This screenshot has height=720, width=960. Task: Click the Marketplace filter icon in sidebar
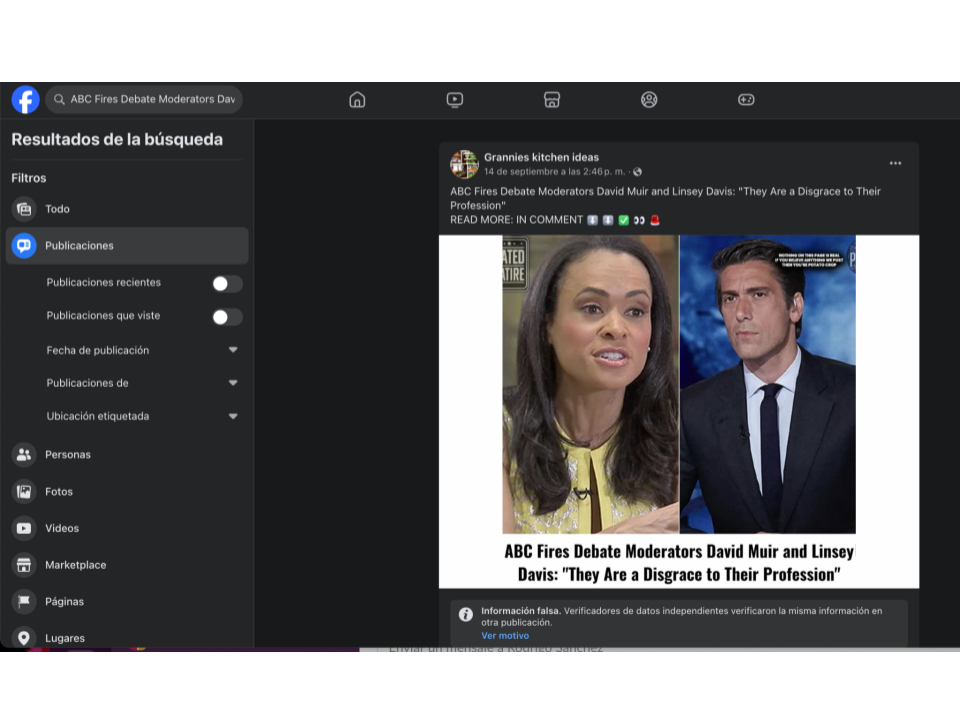[24, 564]
